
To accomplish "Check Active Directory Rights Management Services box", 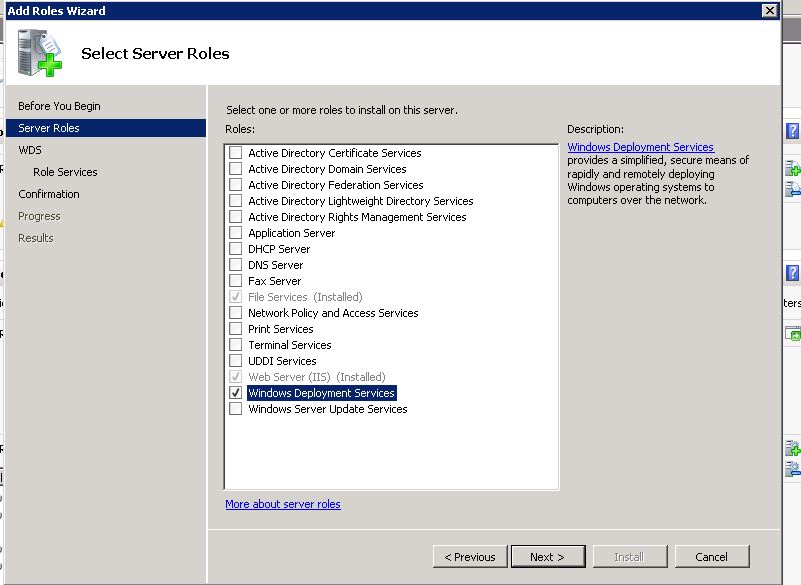I will 235,217.
